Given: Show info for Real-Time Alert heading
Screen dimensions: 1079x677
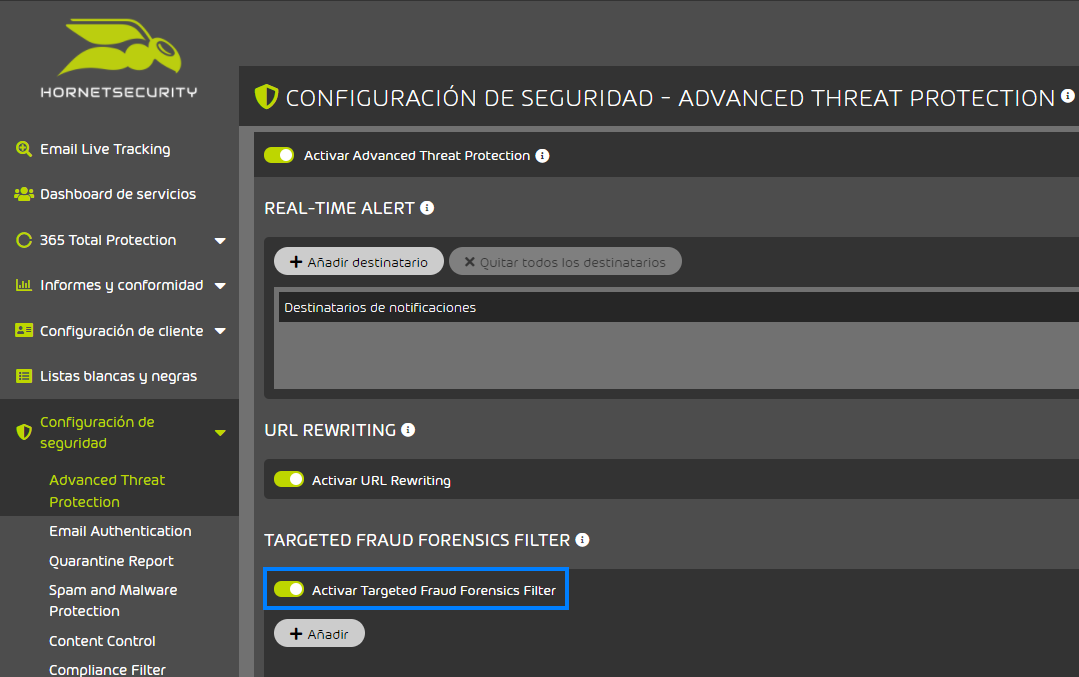Looking at the screenshot, I should click(x=427, y=208).
